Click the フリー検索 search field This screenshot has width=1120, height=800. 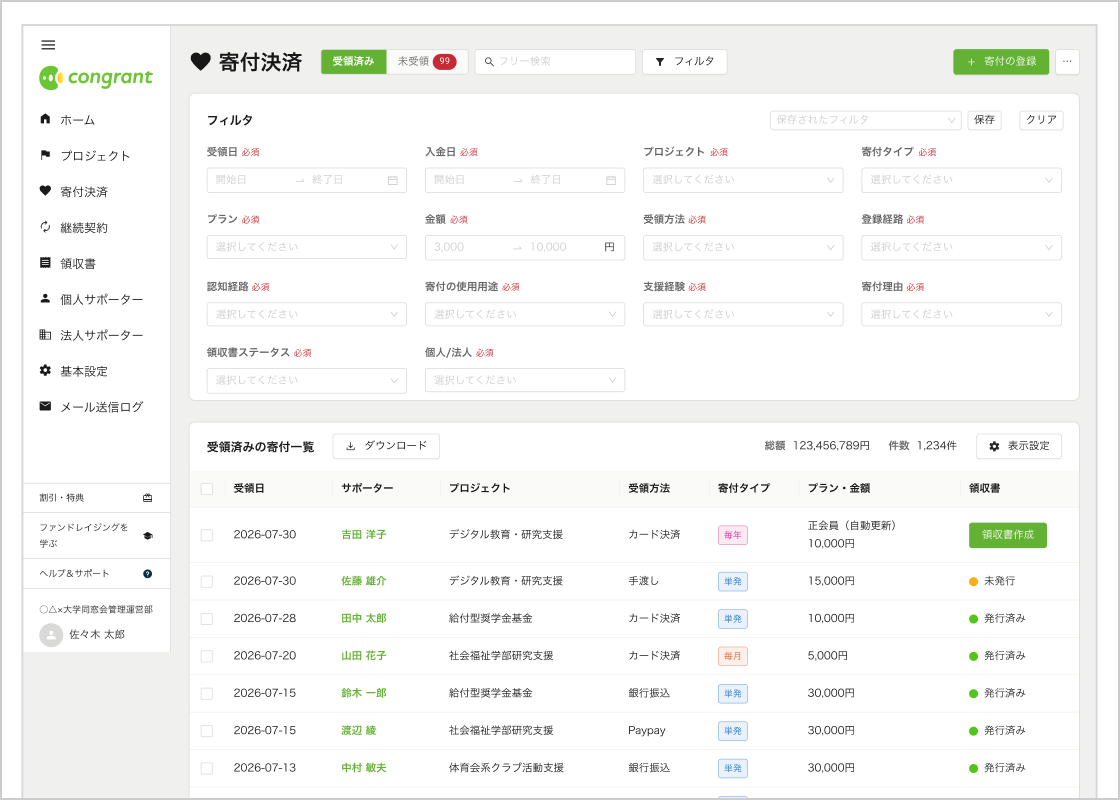[555, 61]
